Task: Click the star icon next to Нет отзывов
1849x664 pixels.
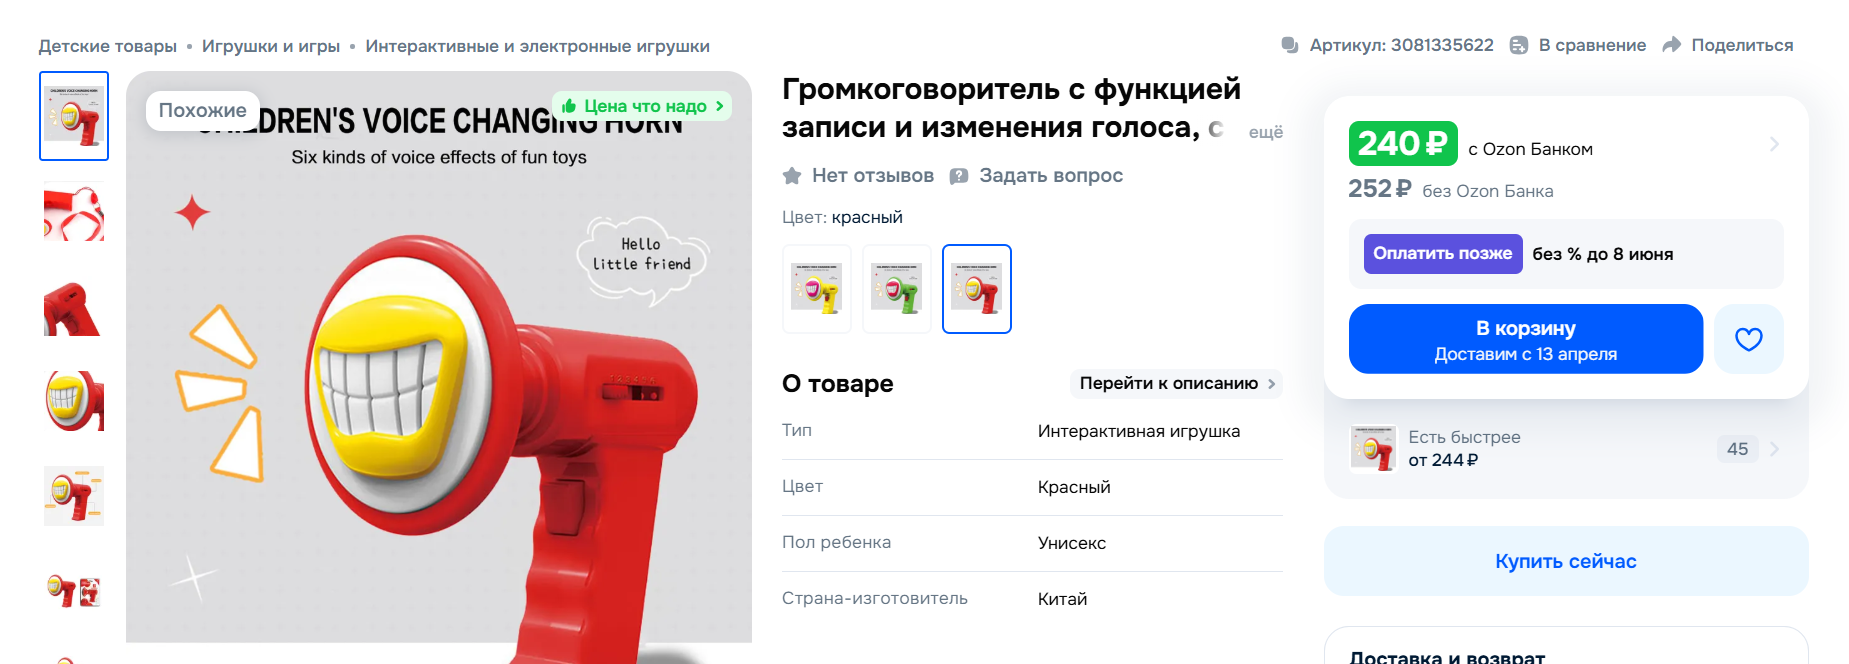Action: tap(792, 176)
